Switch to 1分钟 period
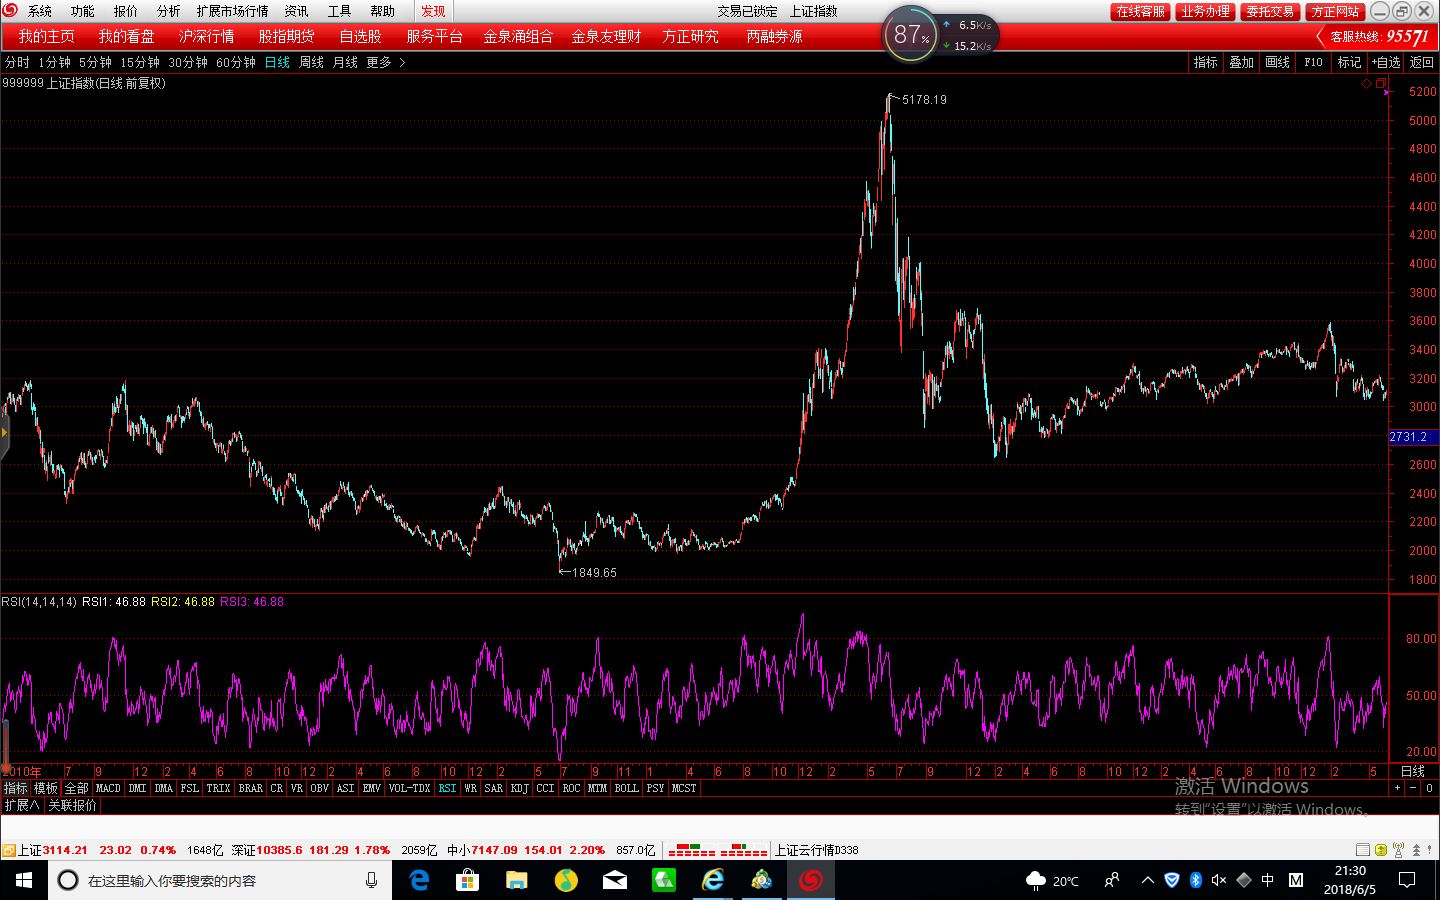Screen dimensions: 1440x900 tap(55, 62)
